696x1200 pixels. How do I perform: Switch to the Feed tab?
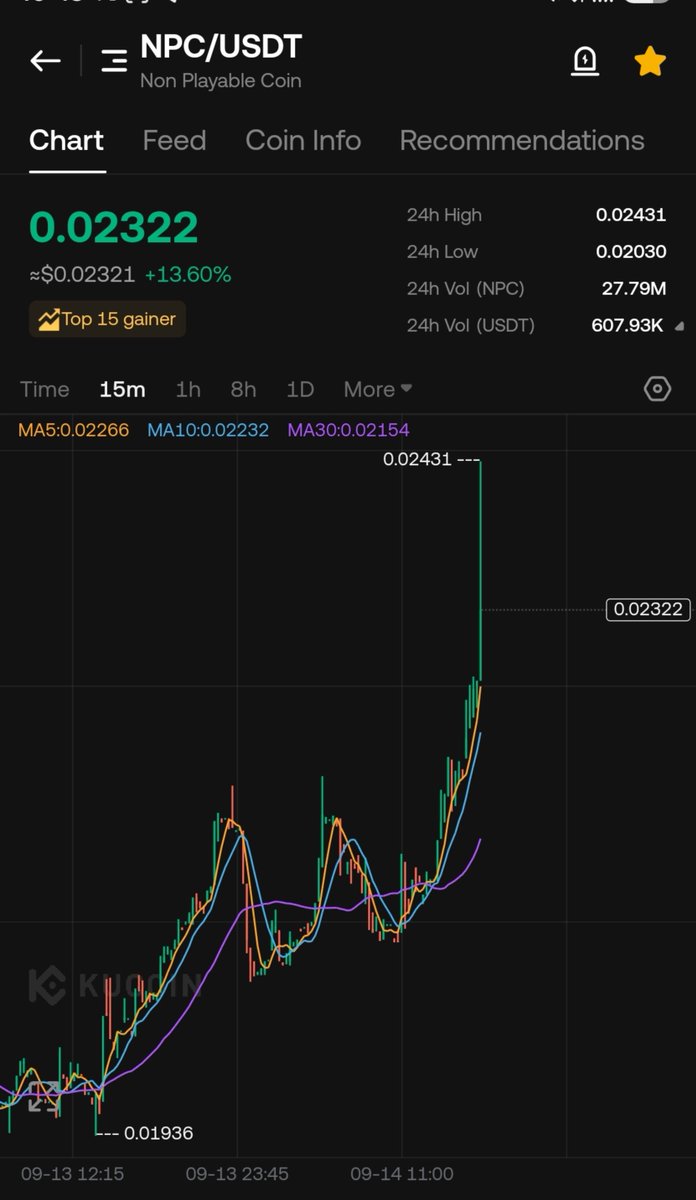174,140
